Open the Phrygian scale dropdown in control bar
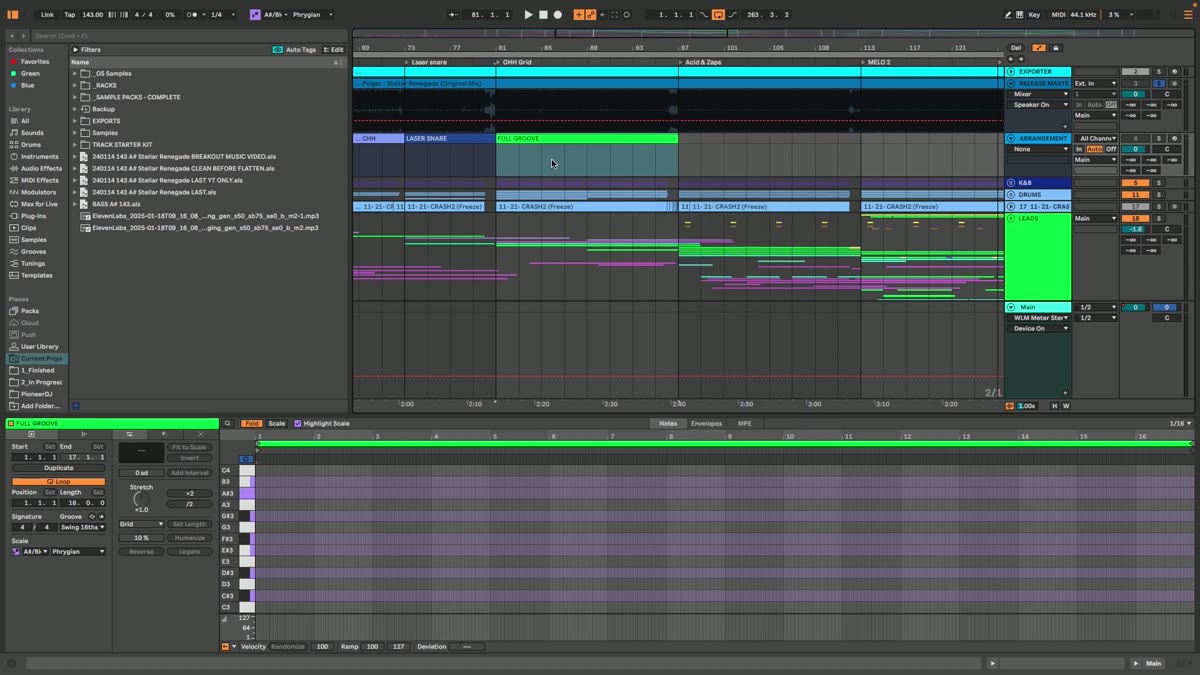 tap(313, 15)
